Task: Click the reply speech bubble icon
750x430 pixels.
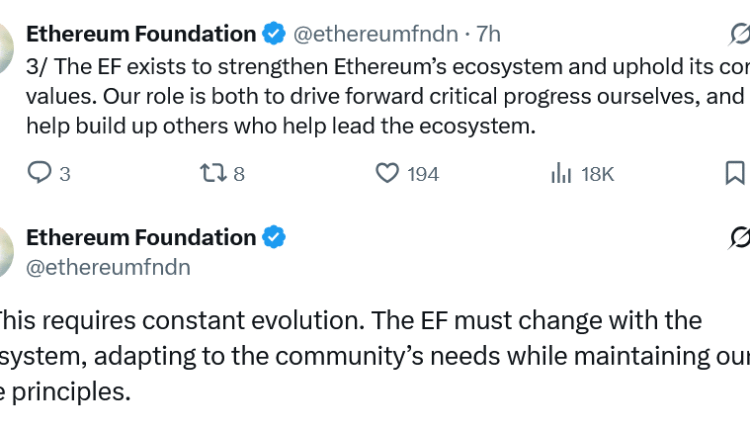Action: [x=38, y=173]
